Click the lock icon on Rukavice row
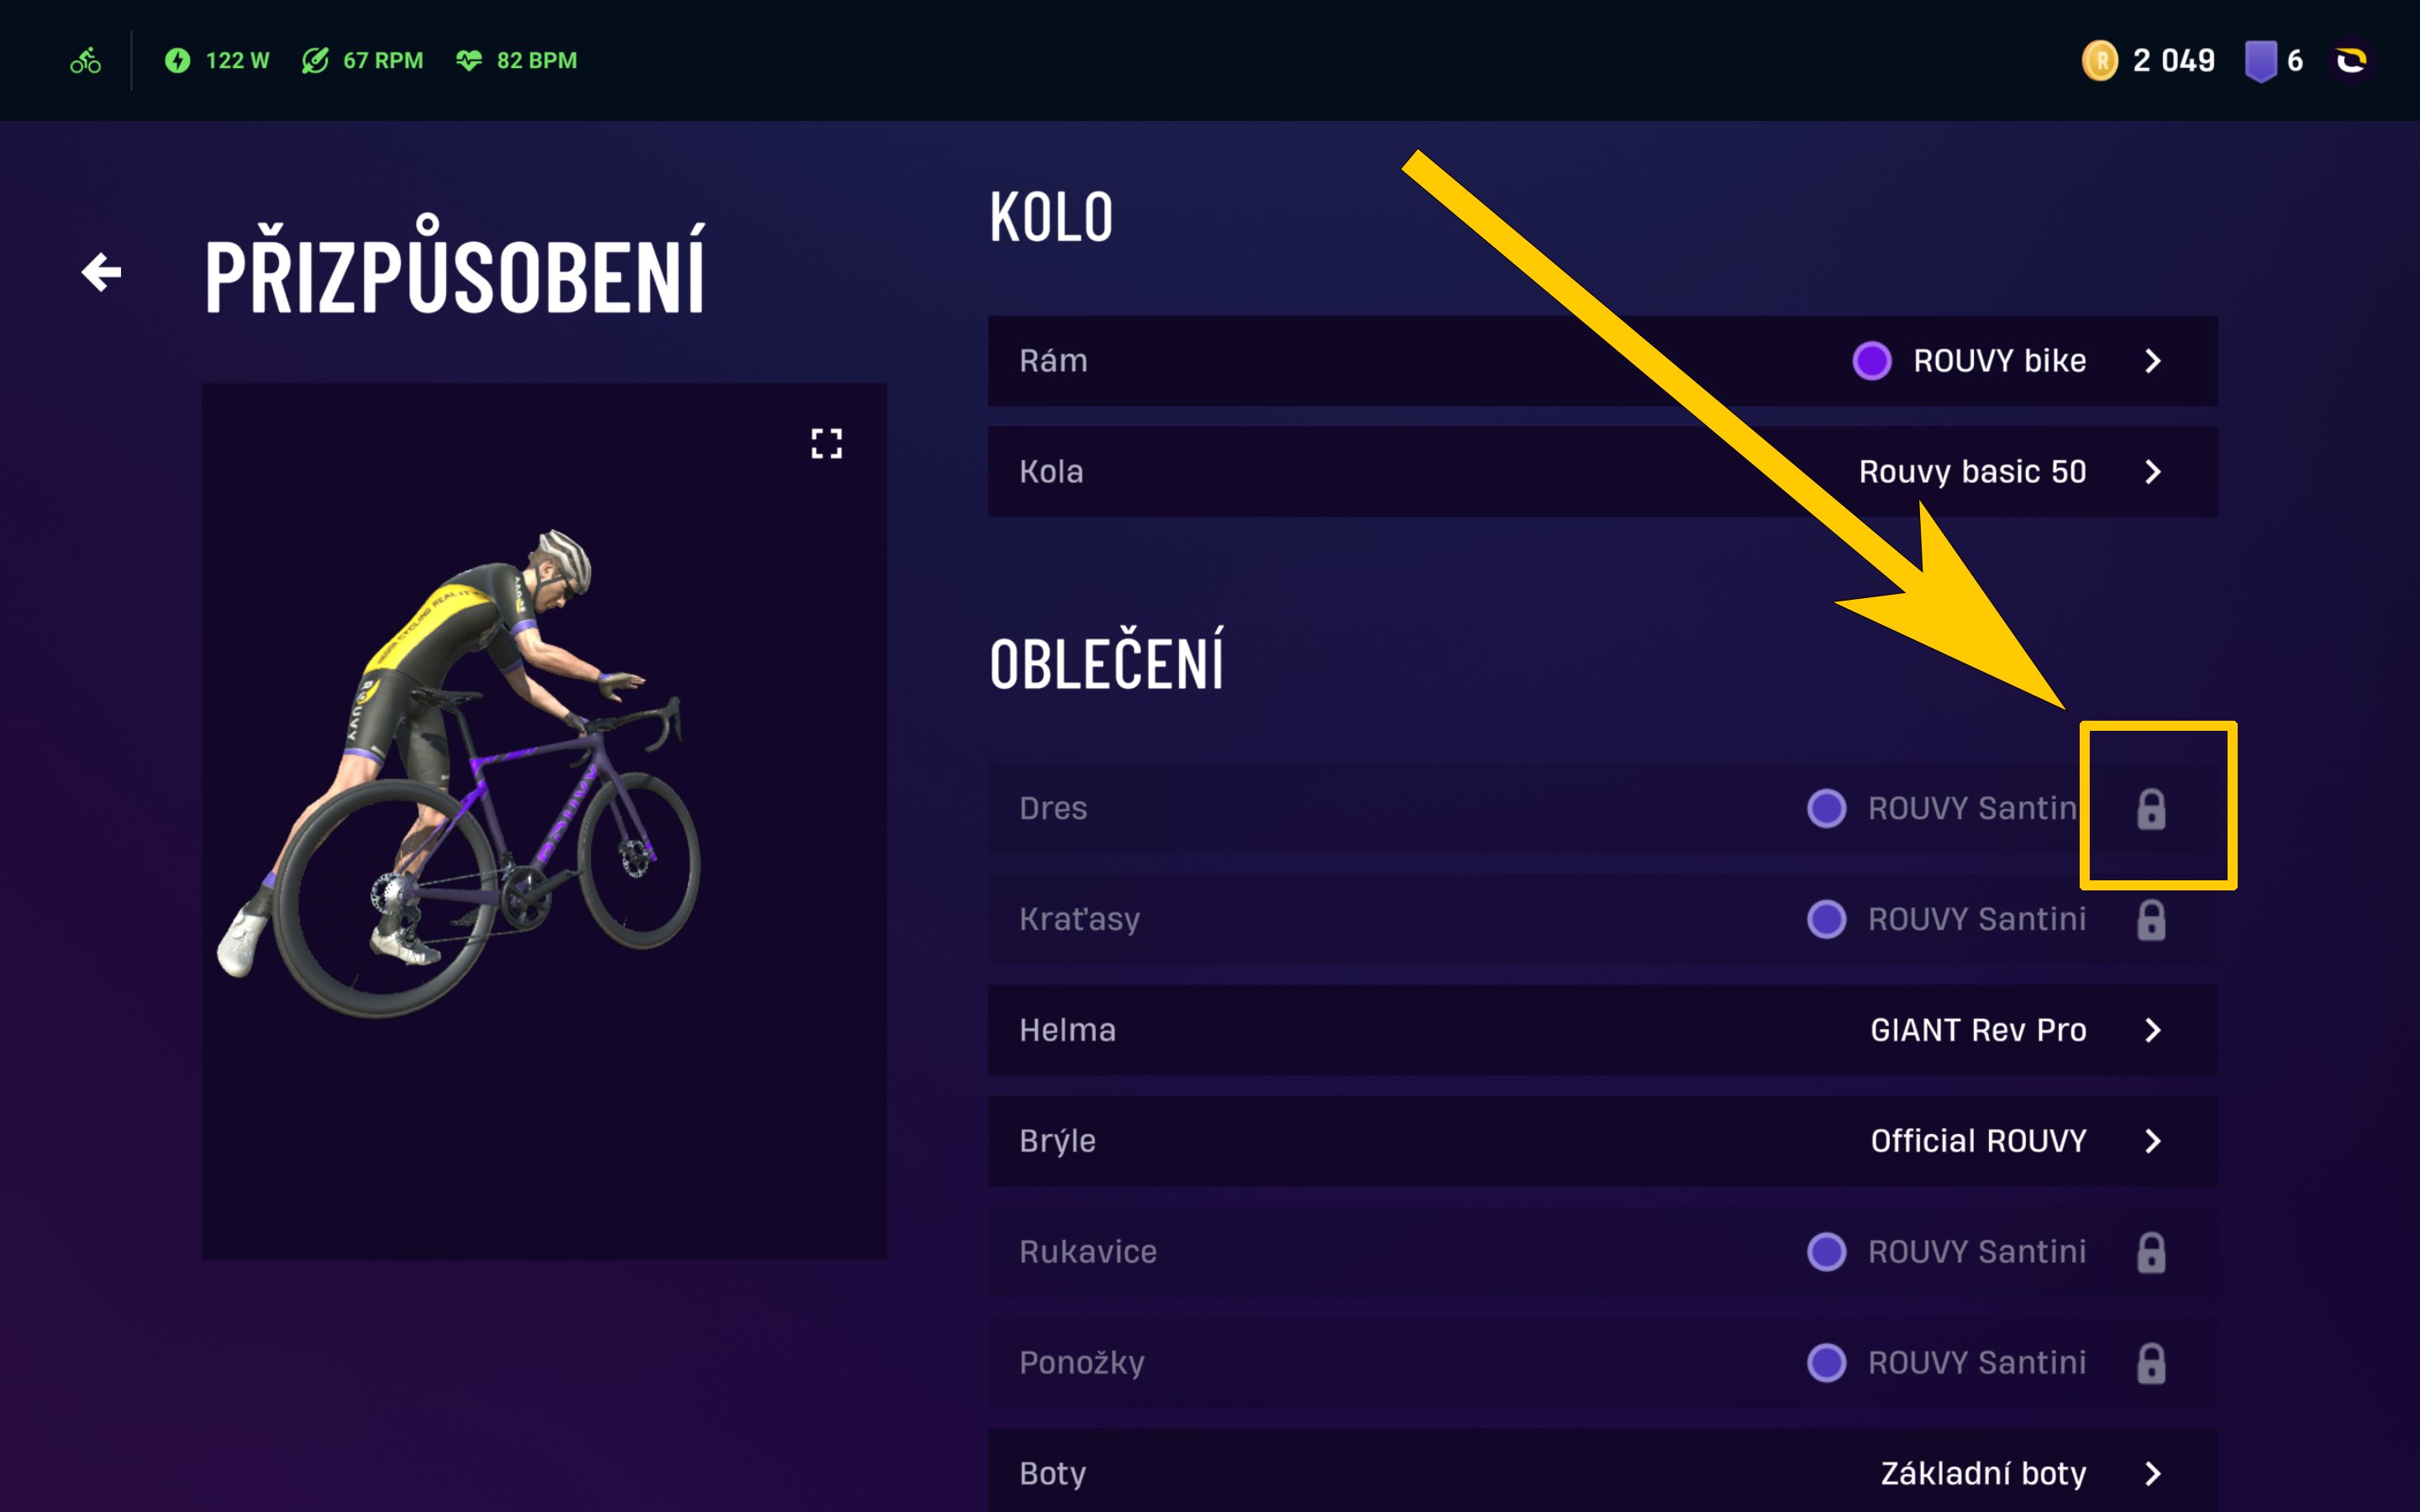2420x1512 pixels. 2151,1252
